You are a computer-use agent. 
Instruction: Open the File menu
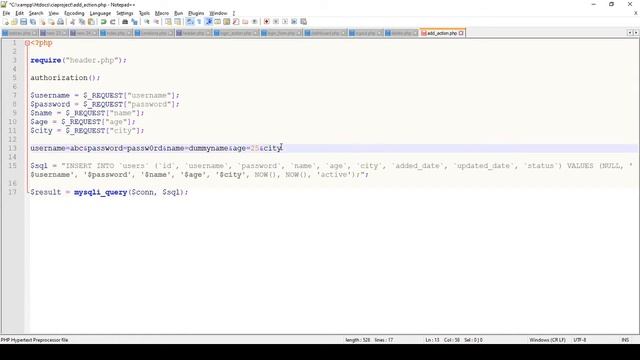pos(6,13)
